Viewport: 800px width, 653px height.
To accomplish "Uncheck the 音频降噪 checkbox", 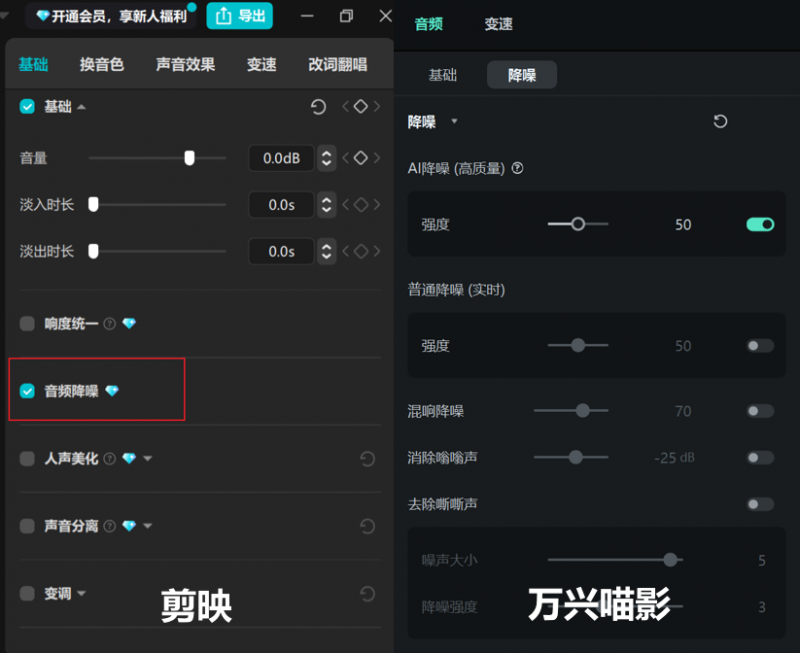I will coord(27,391).
